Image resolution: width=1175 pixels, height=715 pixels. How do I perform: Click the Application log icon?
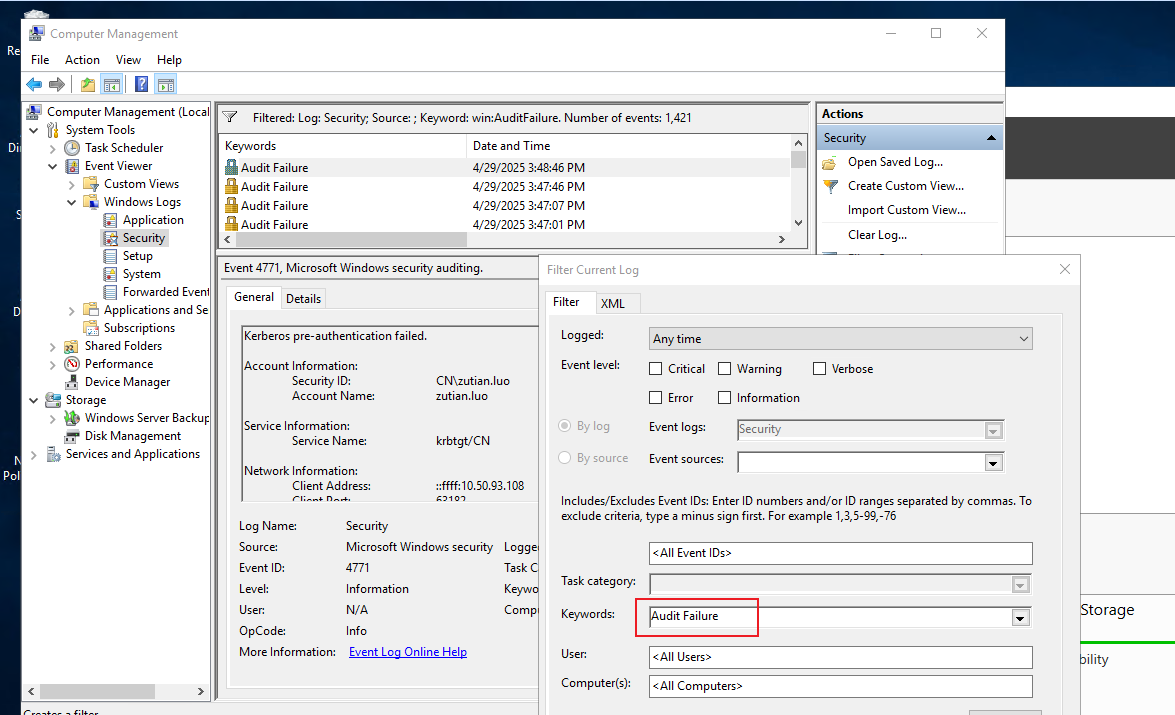click(110, 220)
